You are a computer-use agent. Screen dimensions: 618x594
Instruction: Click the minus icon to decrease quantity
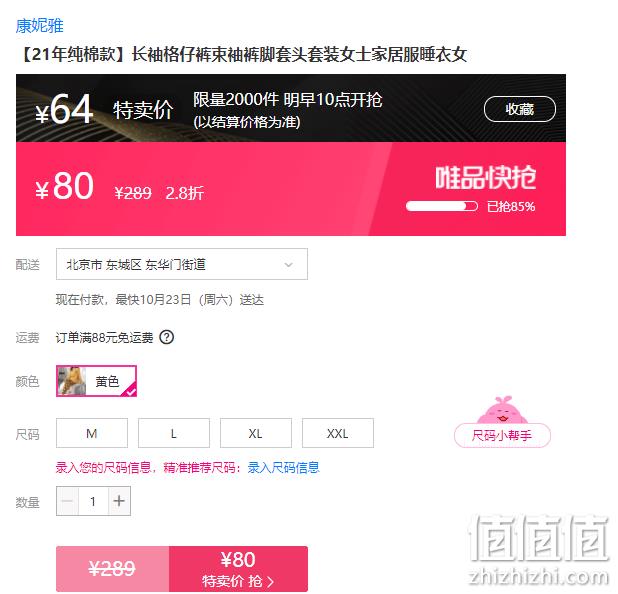[x=67, y=501]
